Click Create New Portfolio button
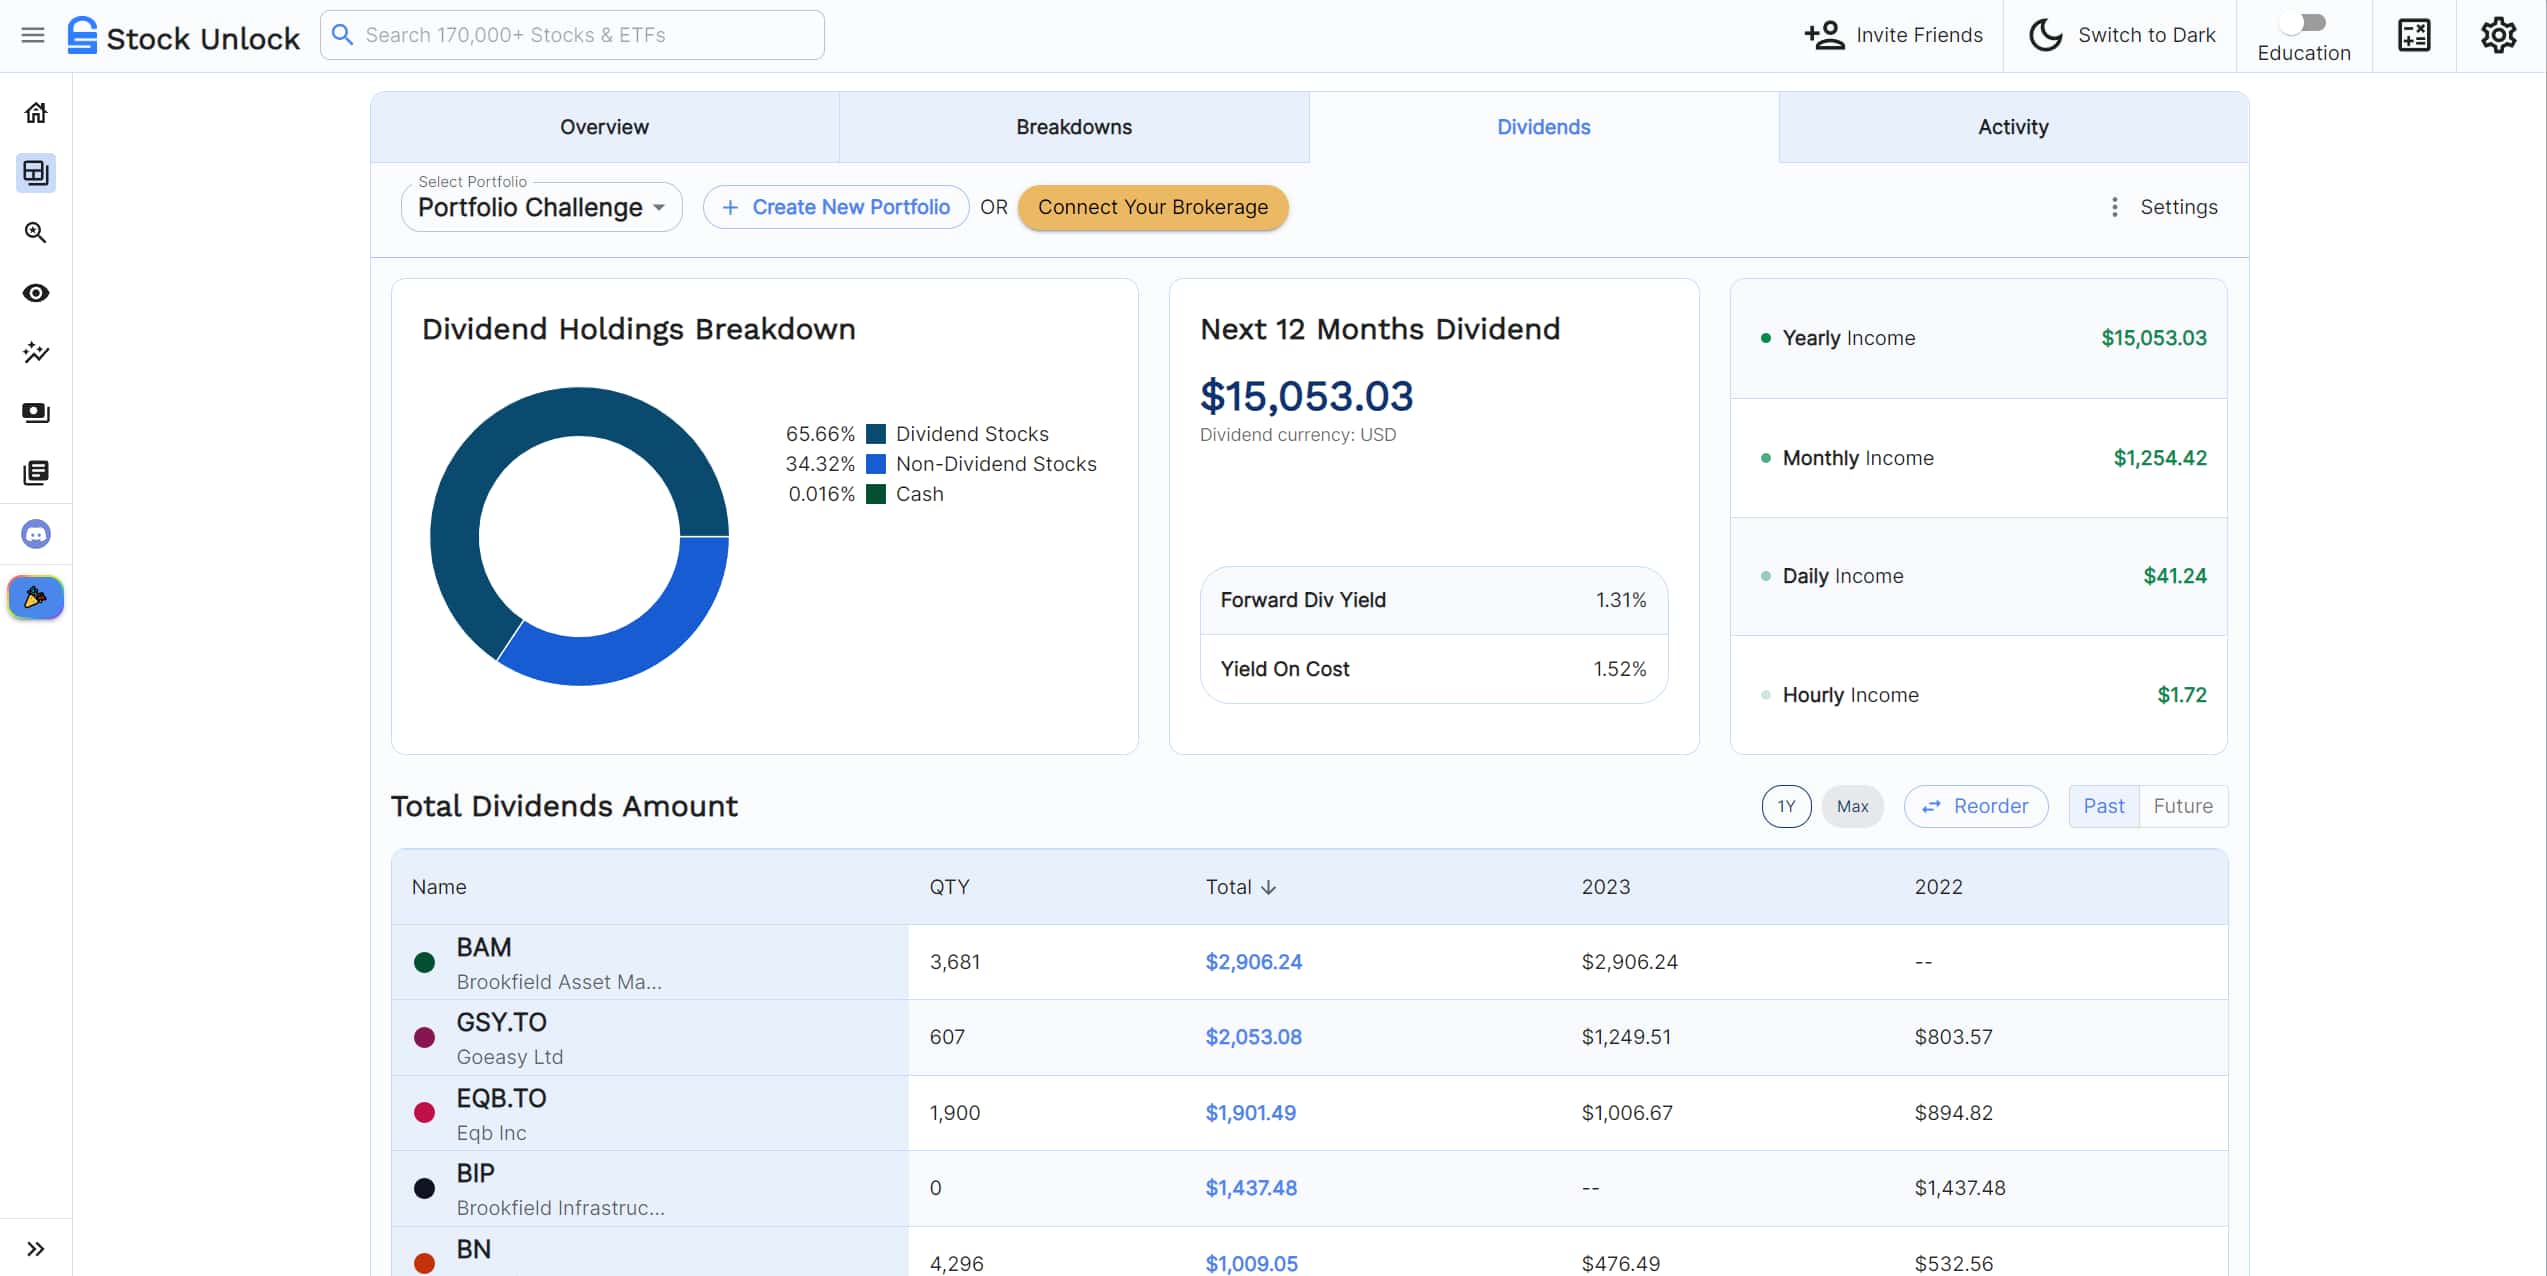Image resolution: width=2547 pixels, height=1276 pixels. point(836,207)
